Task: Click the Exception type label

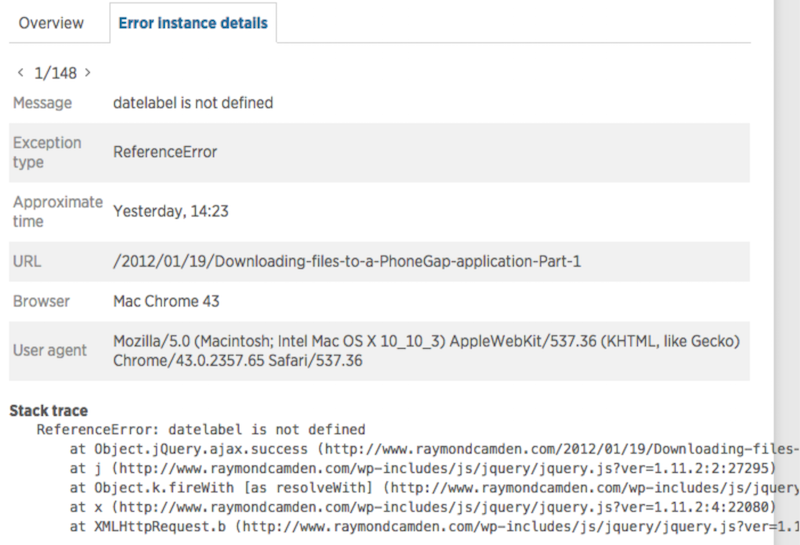Action: [47, 152]
